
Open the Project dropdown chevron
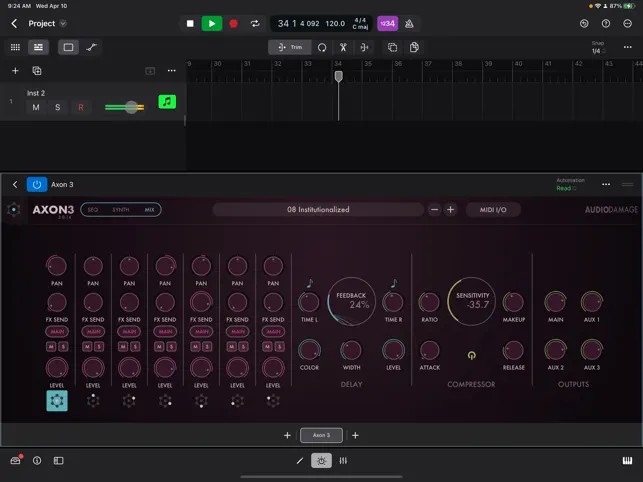click(x=63, y=23)
